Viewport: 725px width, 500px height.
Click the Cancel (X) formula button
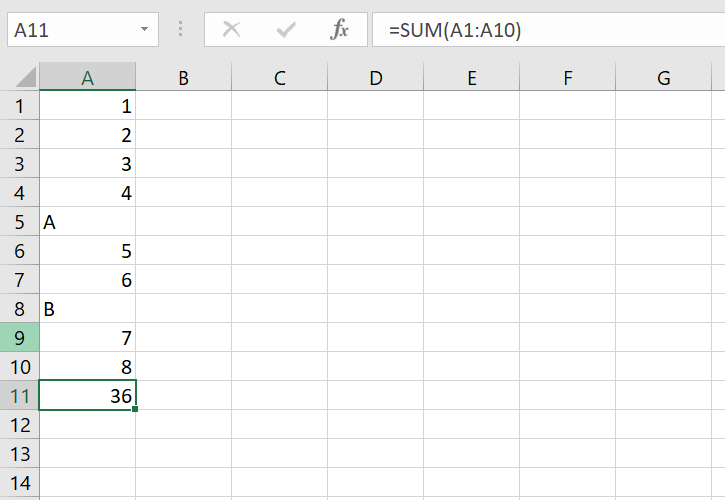click(231, 30)
